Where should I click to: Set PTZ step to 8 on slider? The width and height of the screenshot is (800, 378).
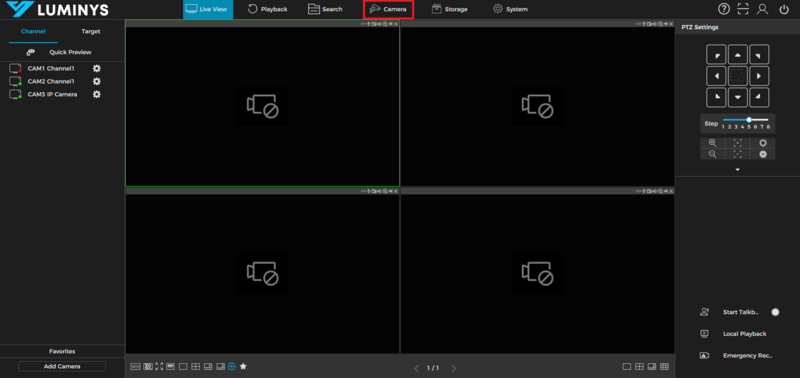(768, 127)
